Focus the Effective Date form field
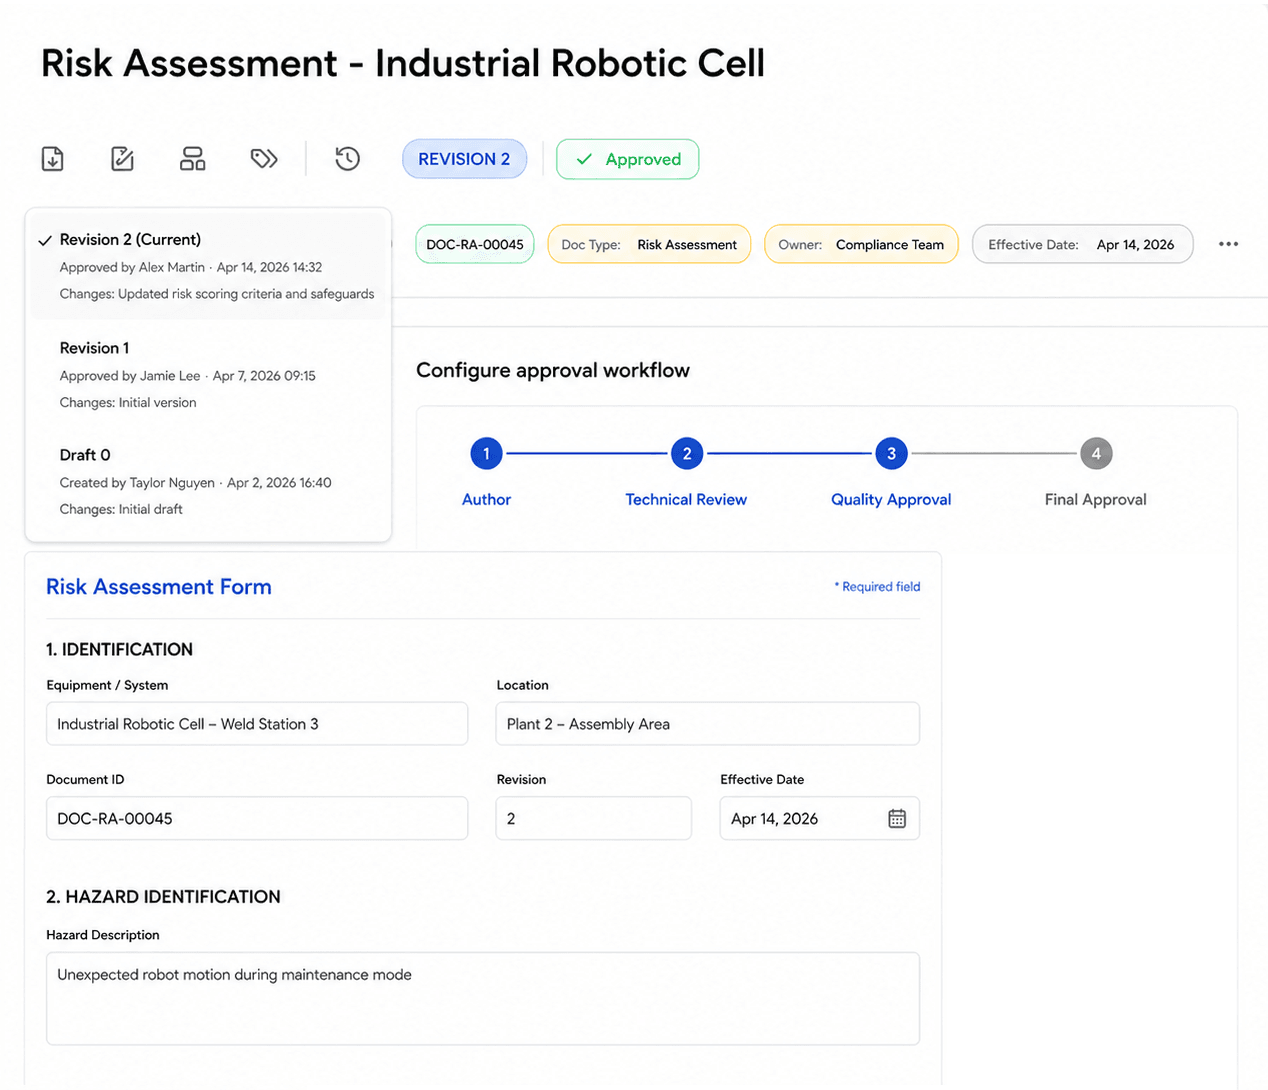 tap(819, 818)
